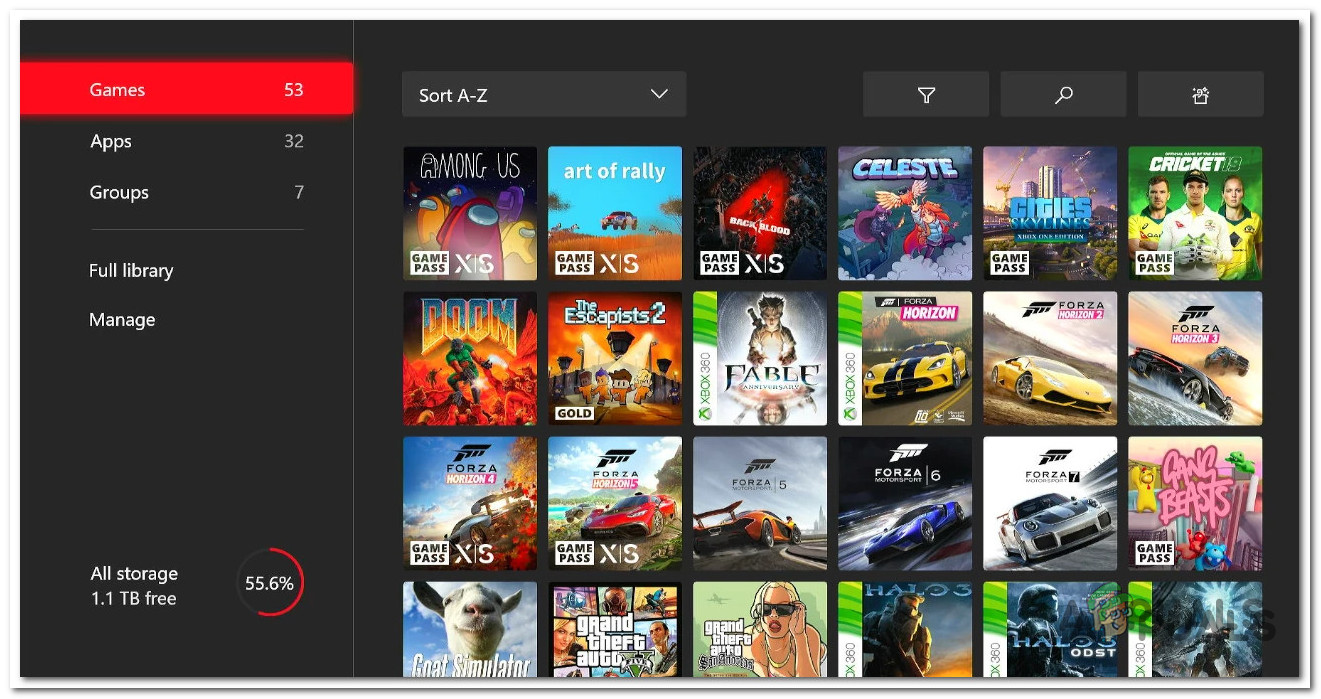
Task: Click the Groups count 7
Action: 299,192
